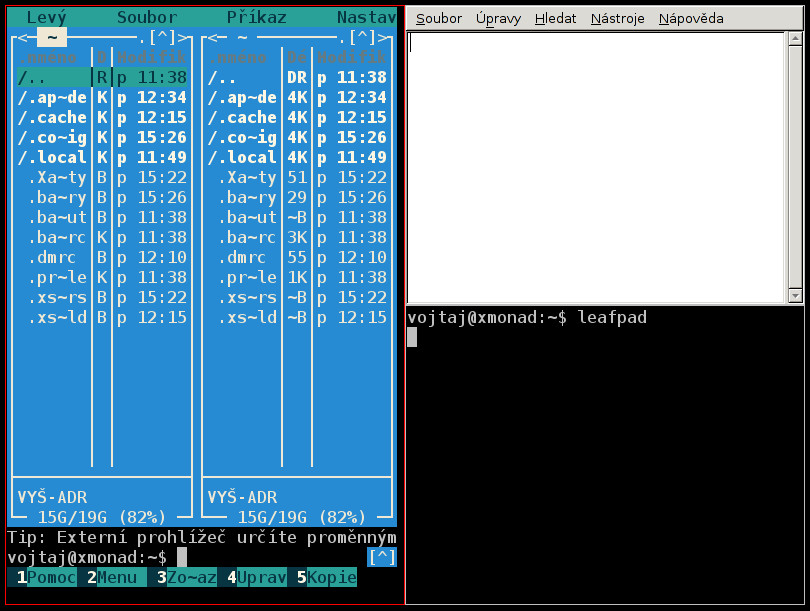Open the Úpravy menu in Leafpad
Screen dimensions: 810x611
(x=498, y=19)
